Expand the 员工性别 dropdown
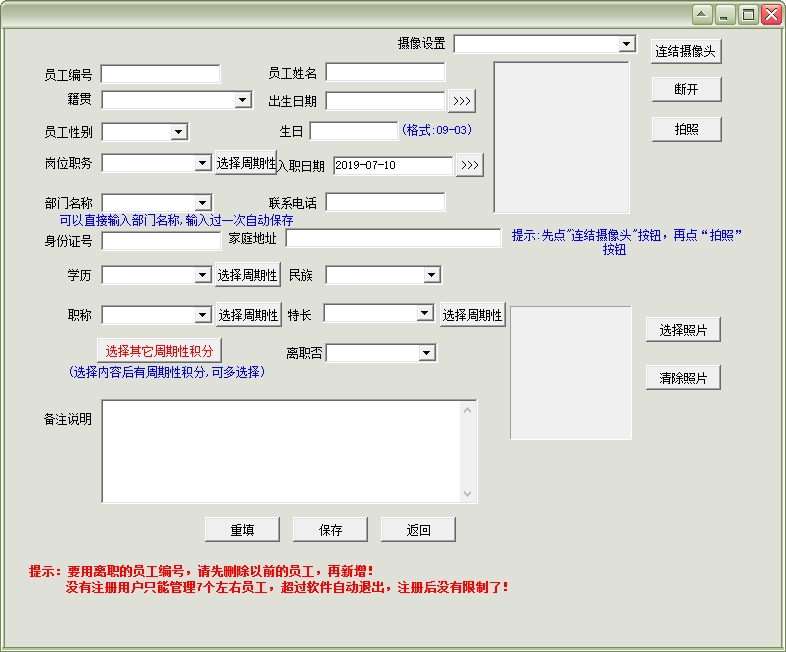Viewport: 786px width, 652px height. click(x=178, y=132)
